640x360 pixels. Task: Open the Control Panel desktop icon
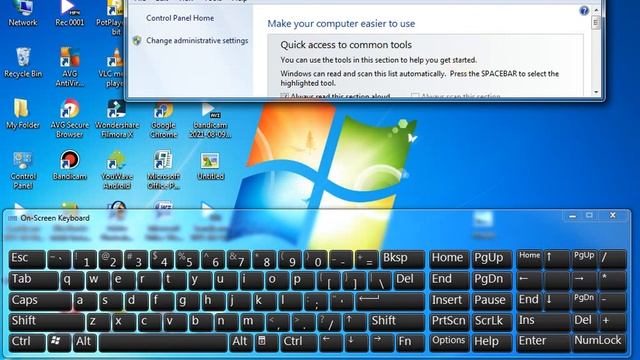tap(23, 170)
